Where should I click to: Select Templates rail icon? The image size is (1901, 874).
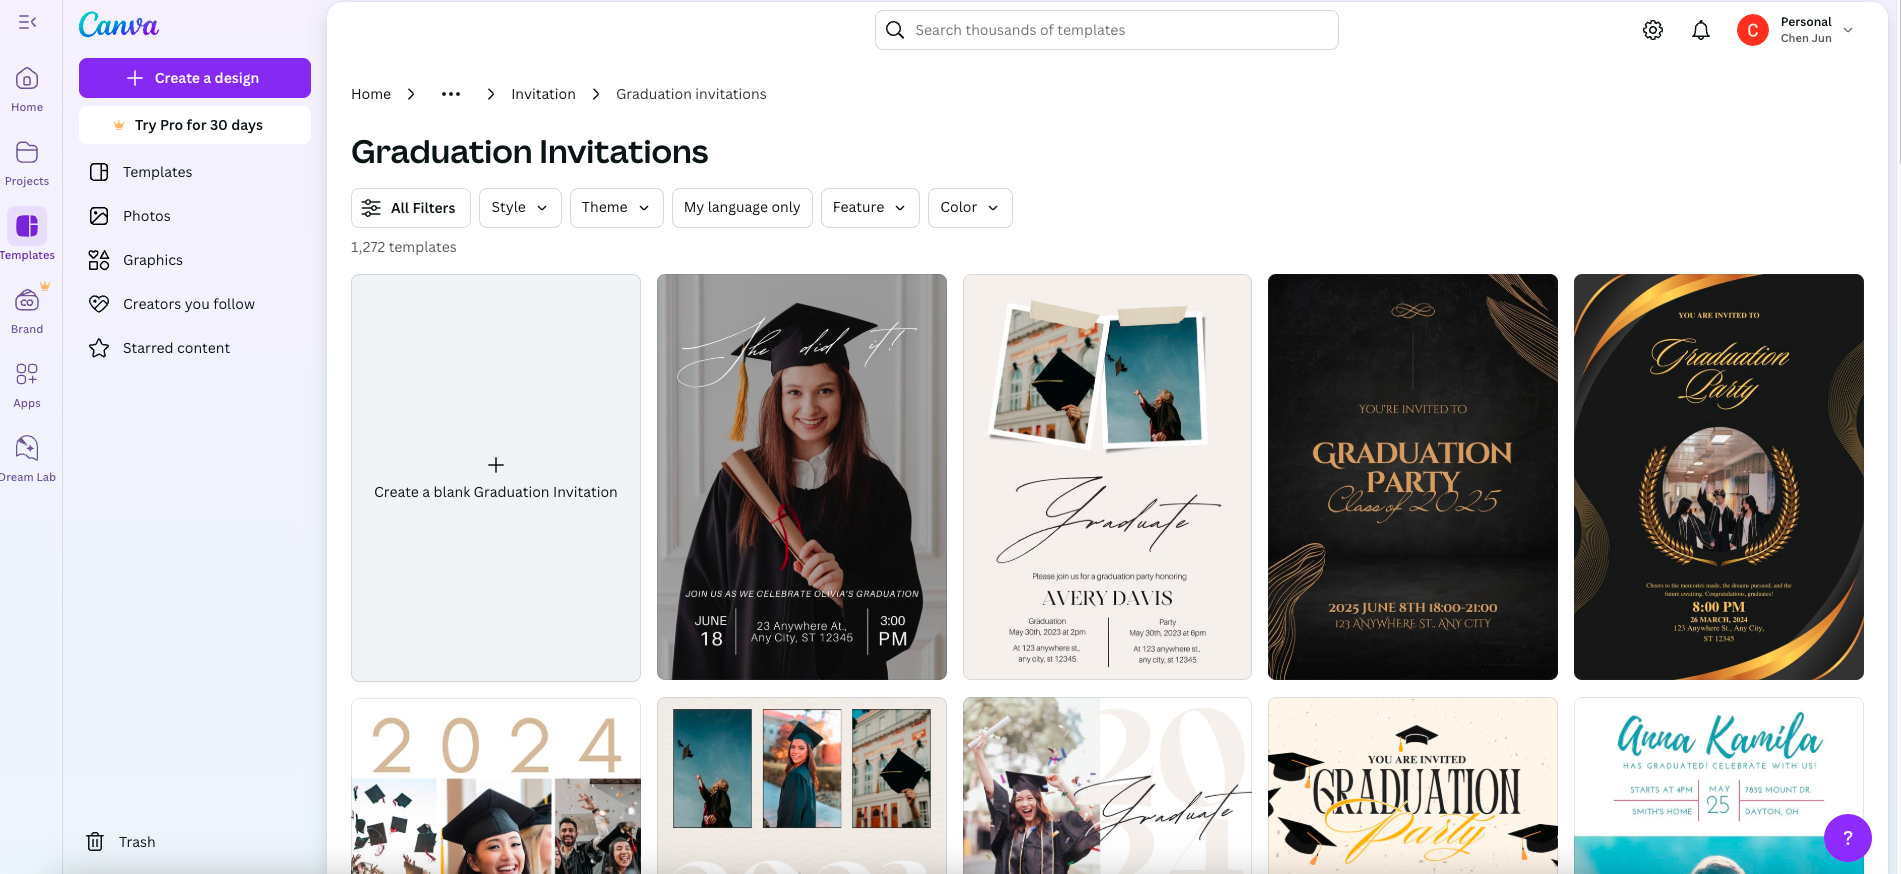pos(27,226)
